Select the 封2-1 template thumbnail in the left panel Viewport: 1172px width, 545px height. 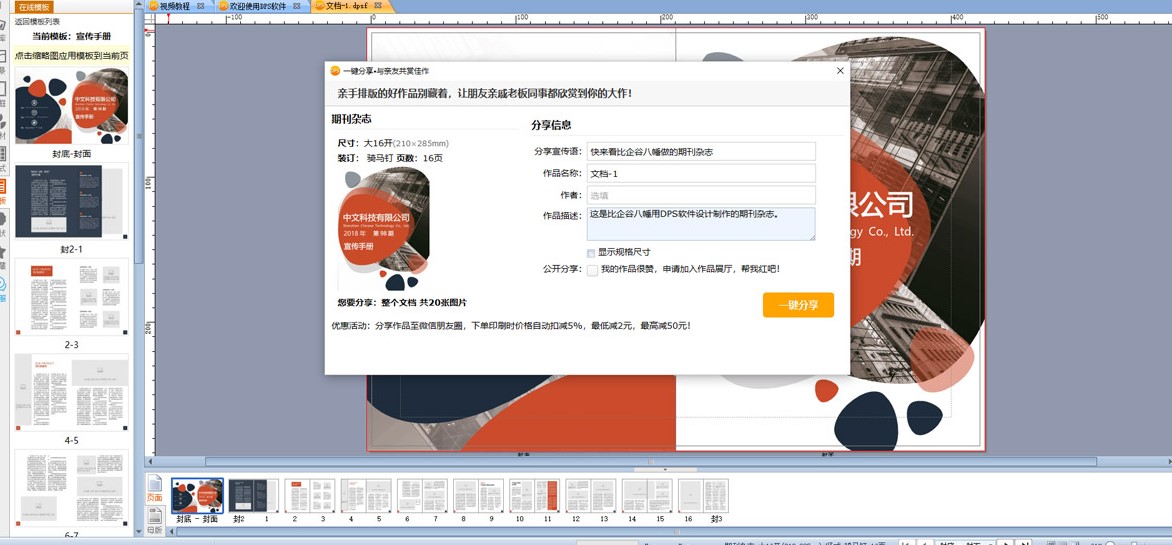click(71, 202)
